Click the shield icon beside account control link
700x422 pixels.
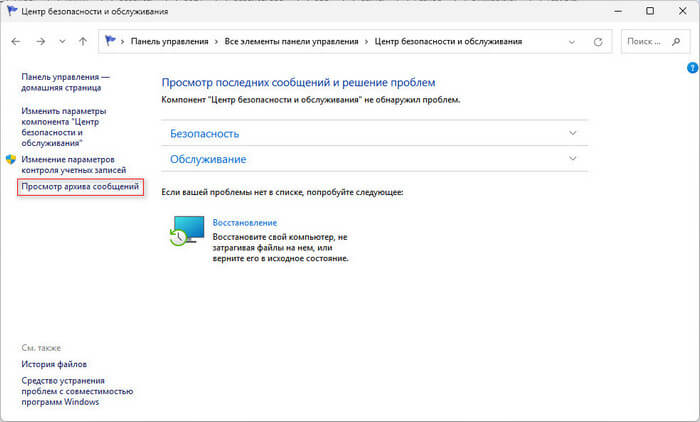tap(11, 160)
